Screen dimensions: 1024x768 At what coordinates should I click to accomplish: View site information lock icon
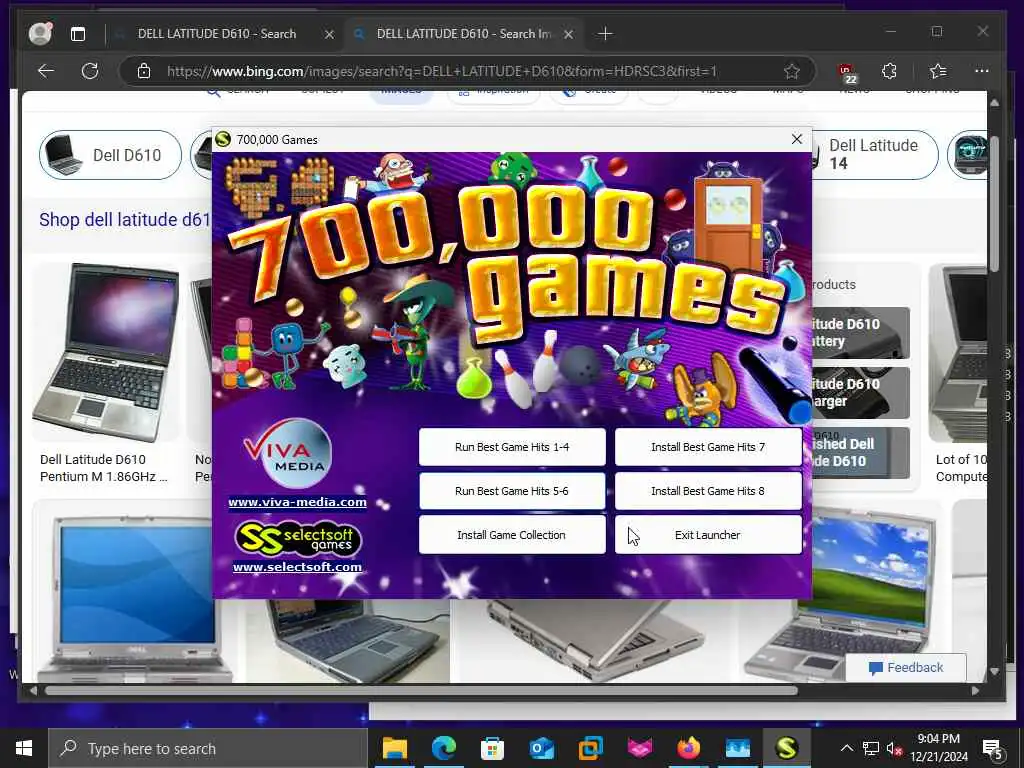pos(144,71)
